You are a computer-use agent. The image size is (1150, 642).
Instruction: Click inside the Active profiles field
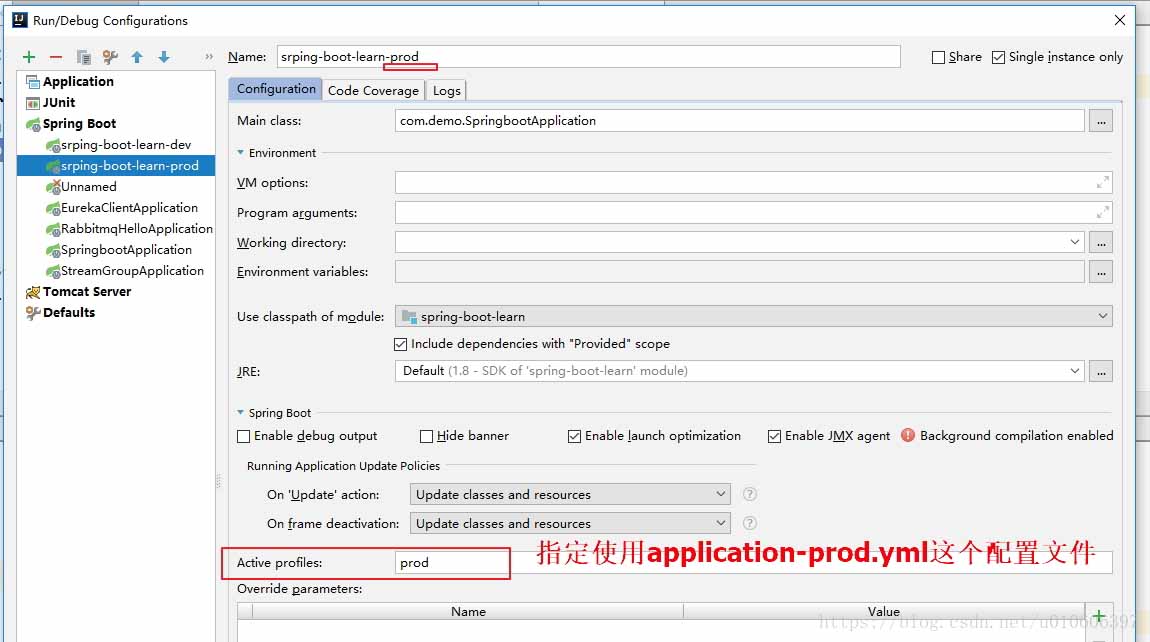pyautogui.click(x=450, y=562)
